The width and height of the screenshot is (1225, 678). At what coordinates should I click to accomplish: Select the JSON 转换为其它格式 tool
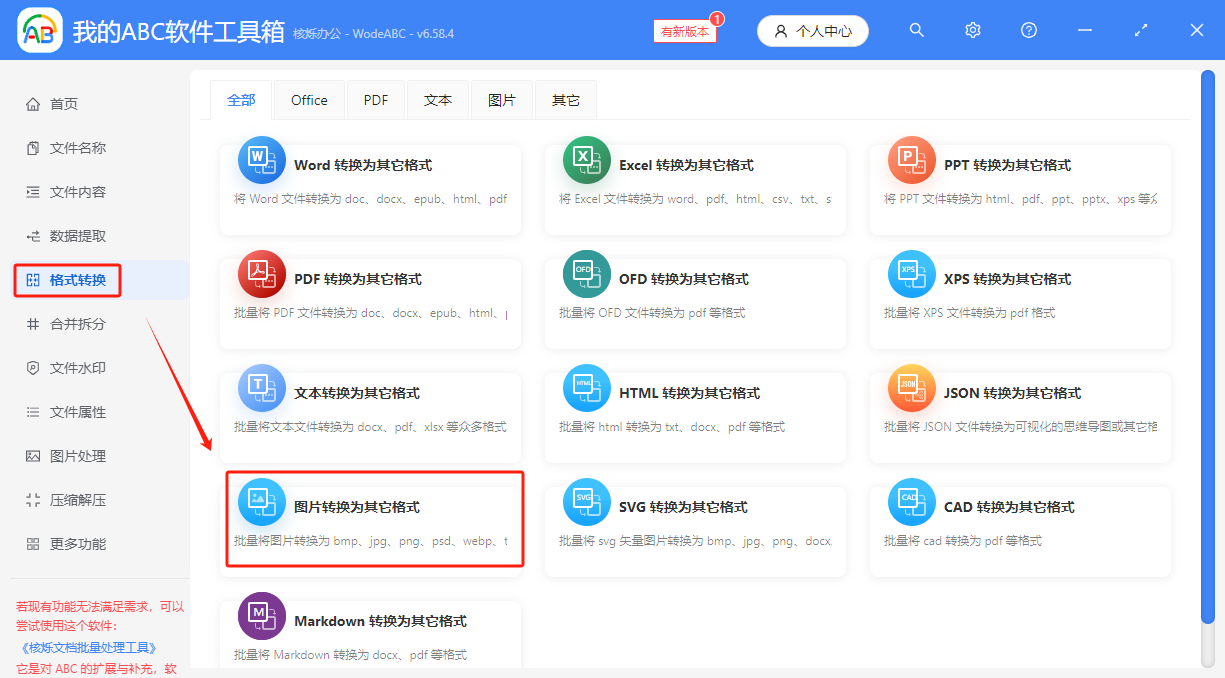pyautogui.click(x=1019, y=414)
